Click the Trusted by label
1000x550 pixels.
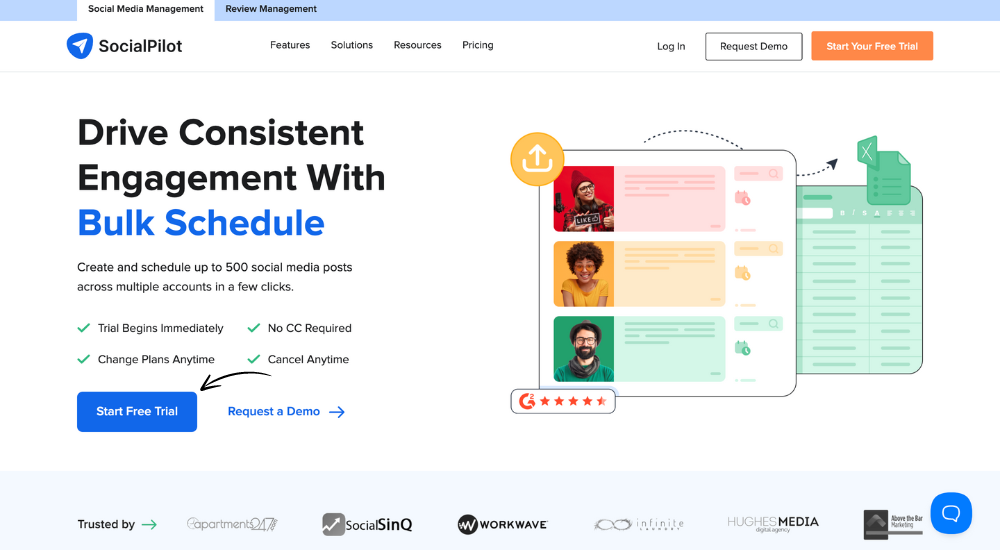[106, 524]
